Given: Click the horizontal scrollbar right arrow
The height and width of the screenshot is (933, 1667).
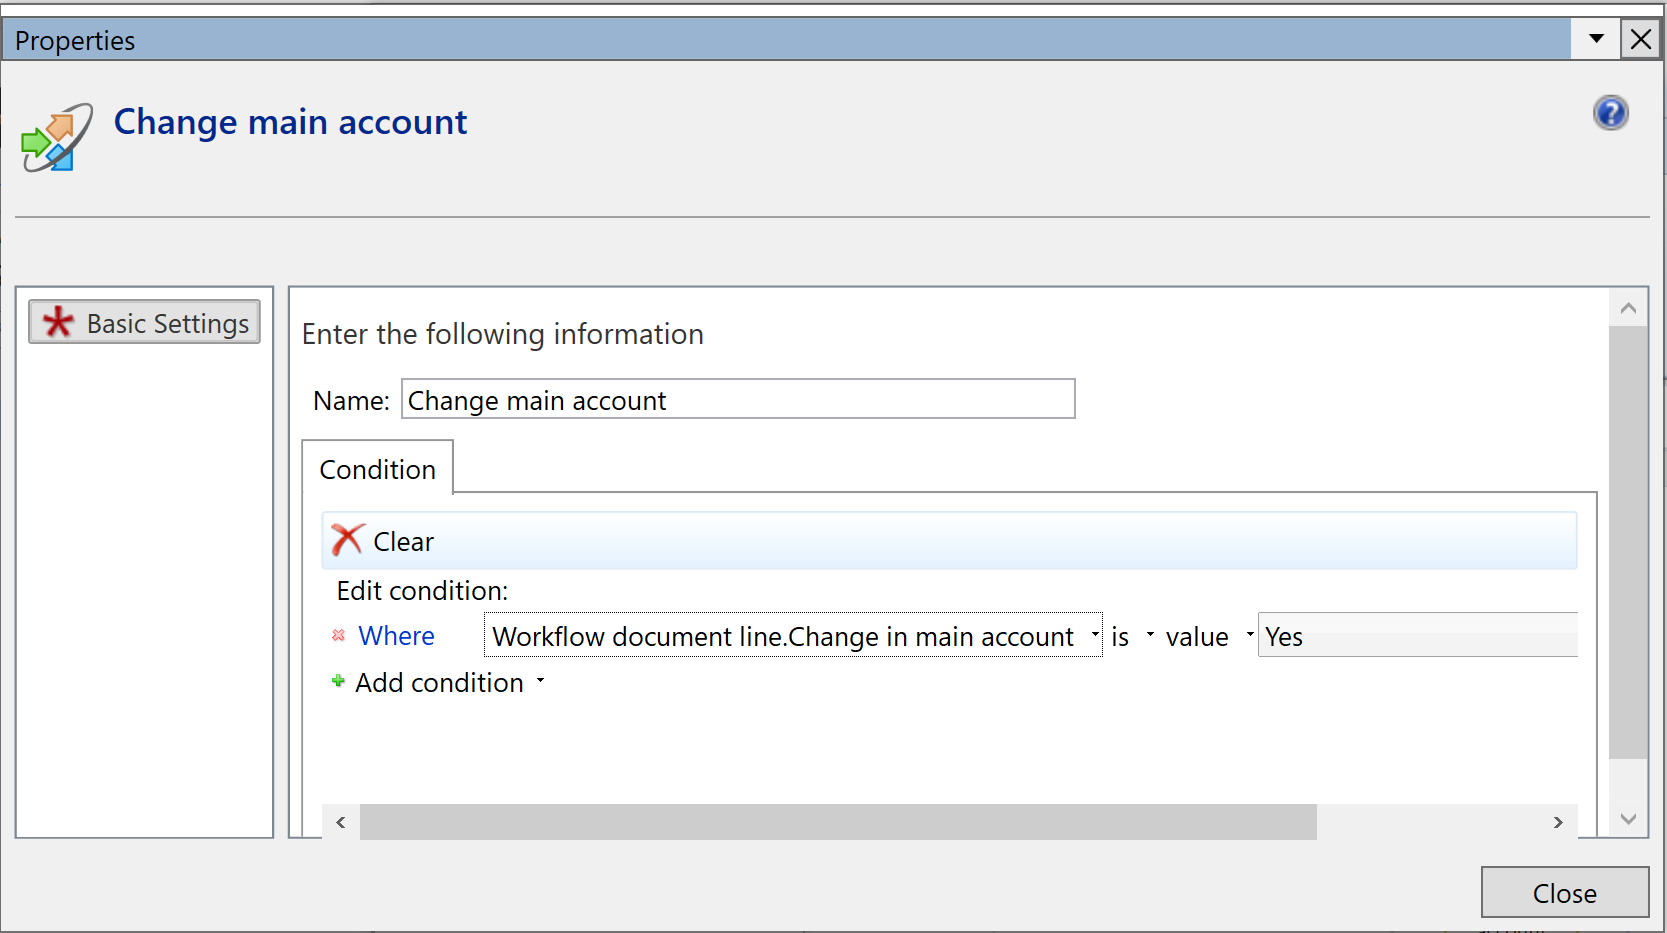Looking at the screenshot, I should click(1558, 822).
